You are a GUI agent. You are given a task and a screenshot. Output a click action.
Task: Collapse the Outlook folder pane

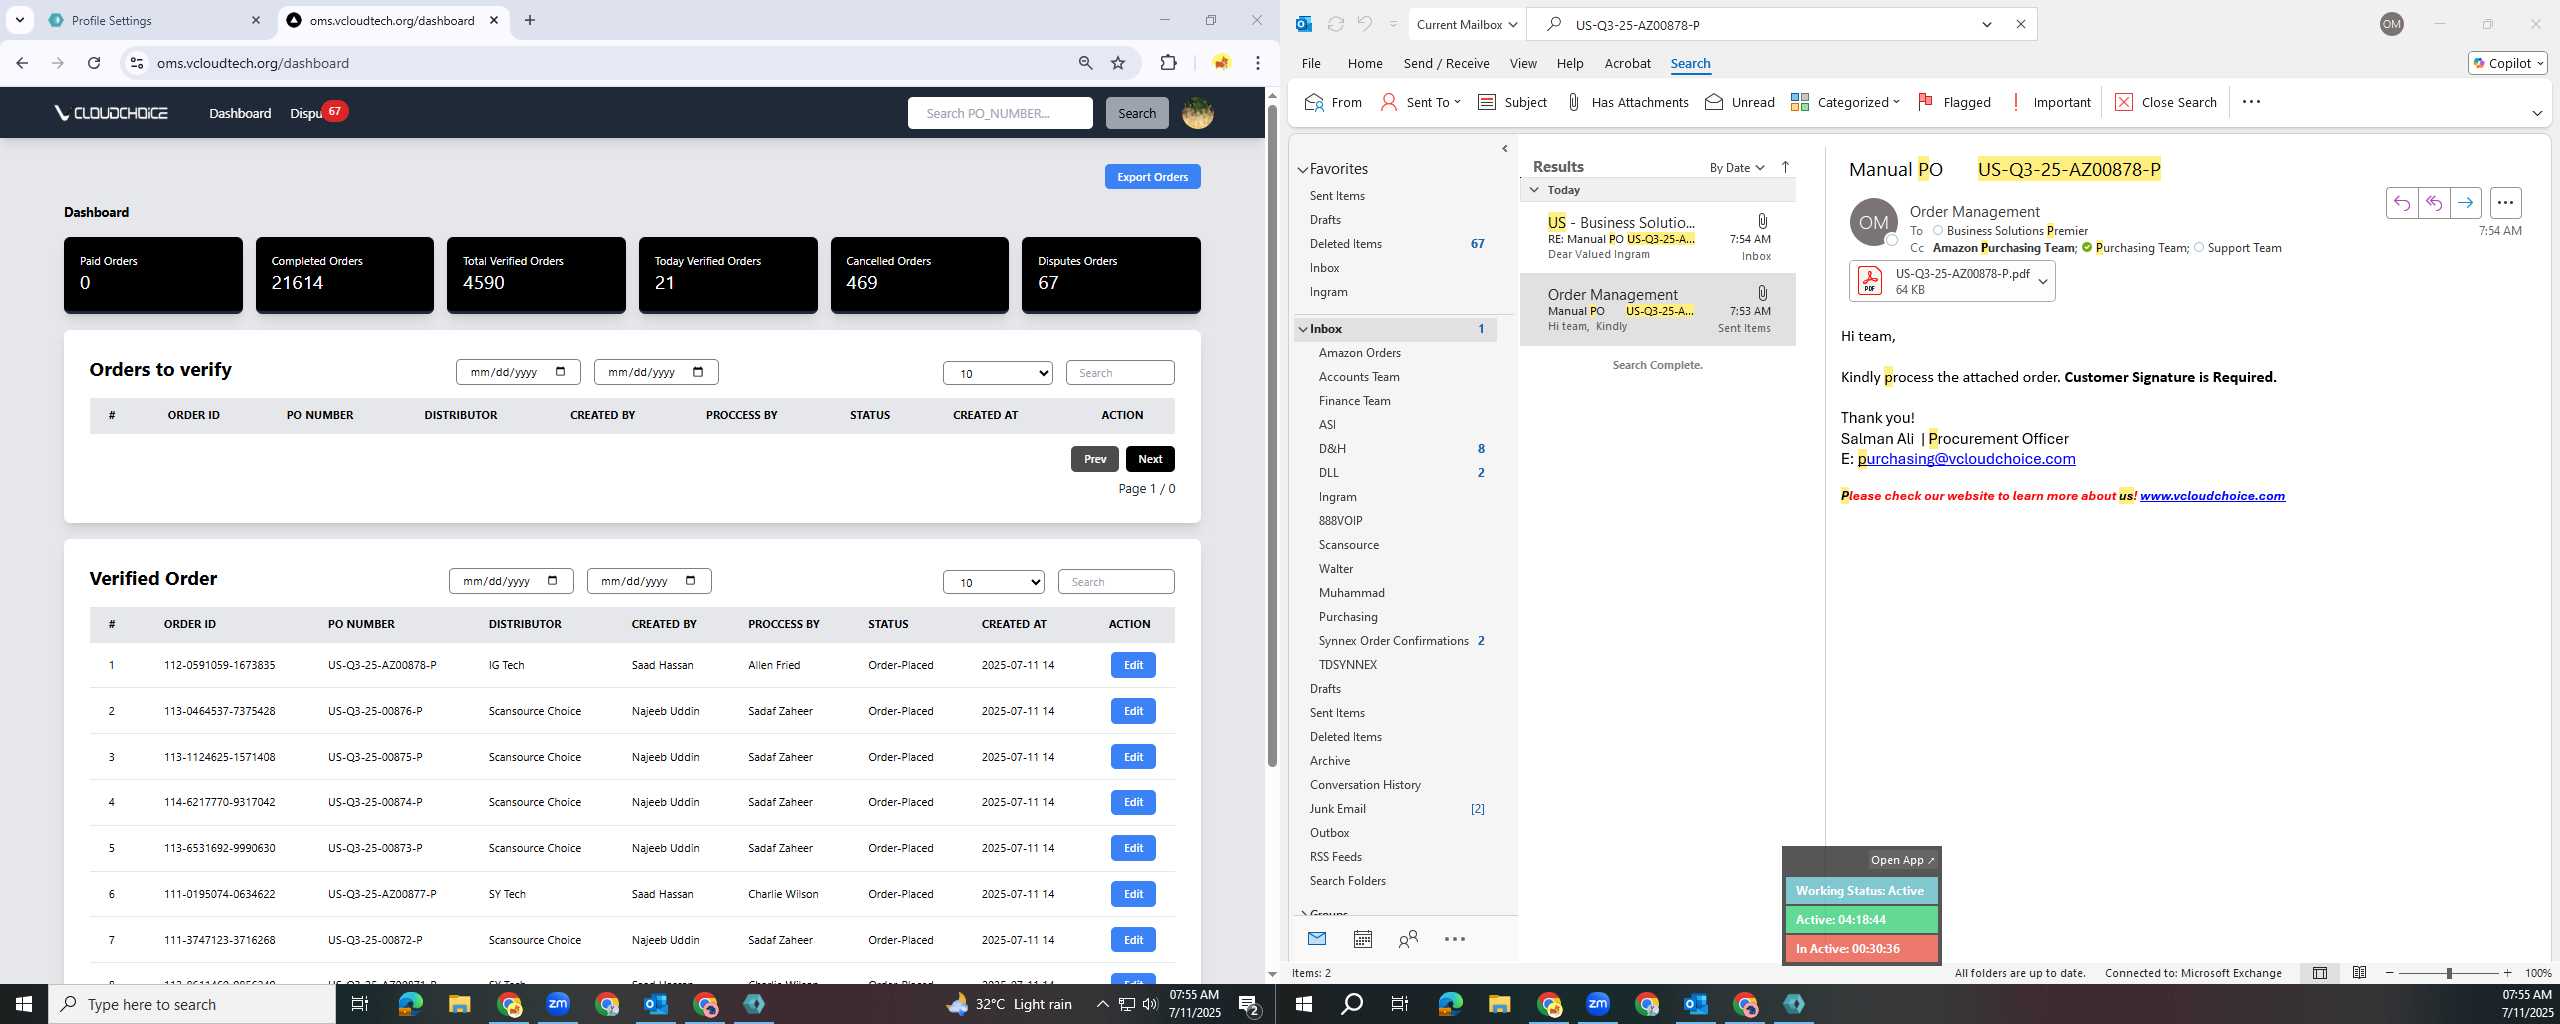point(1505,149)
